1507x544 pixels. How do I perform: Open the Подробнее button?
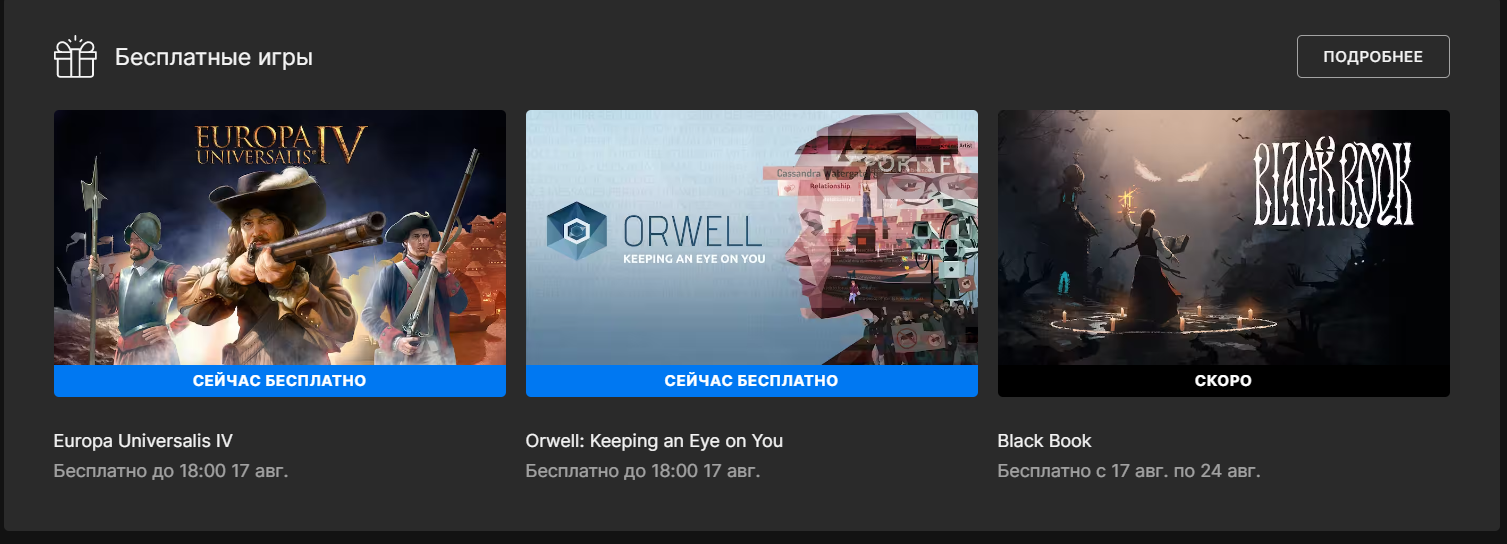[x=1373, y=56]
